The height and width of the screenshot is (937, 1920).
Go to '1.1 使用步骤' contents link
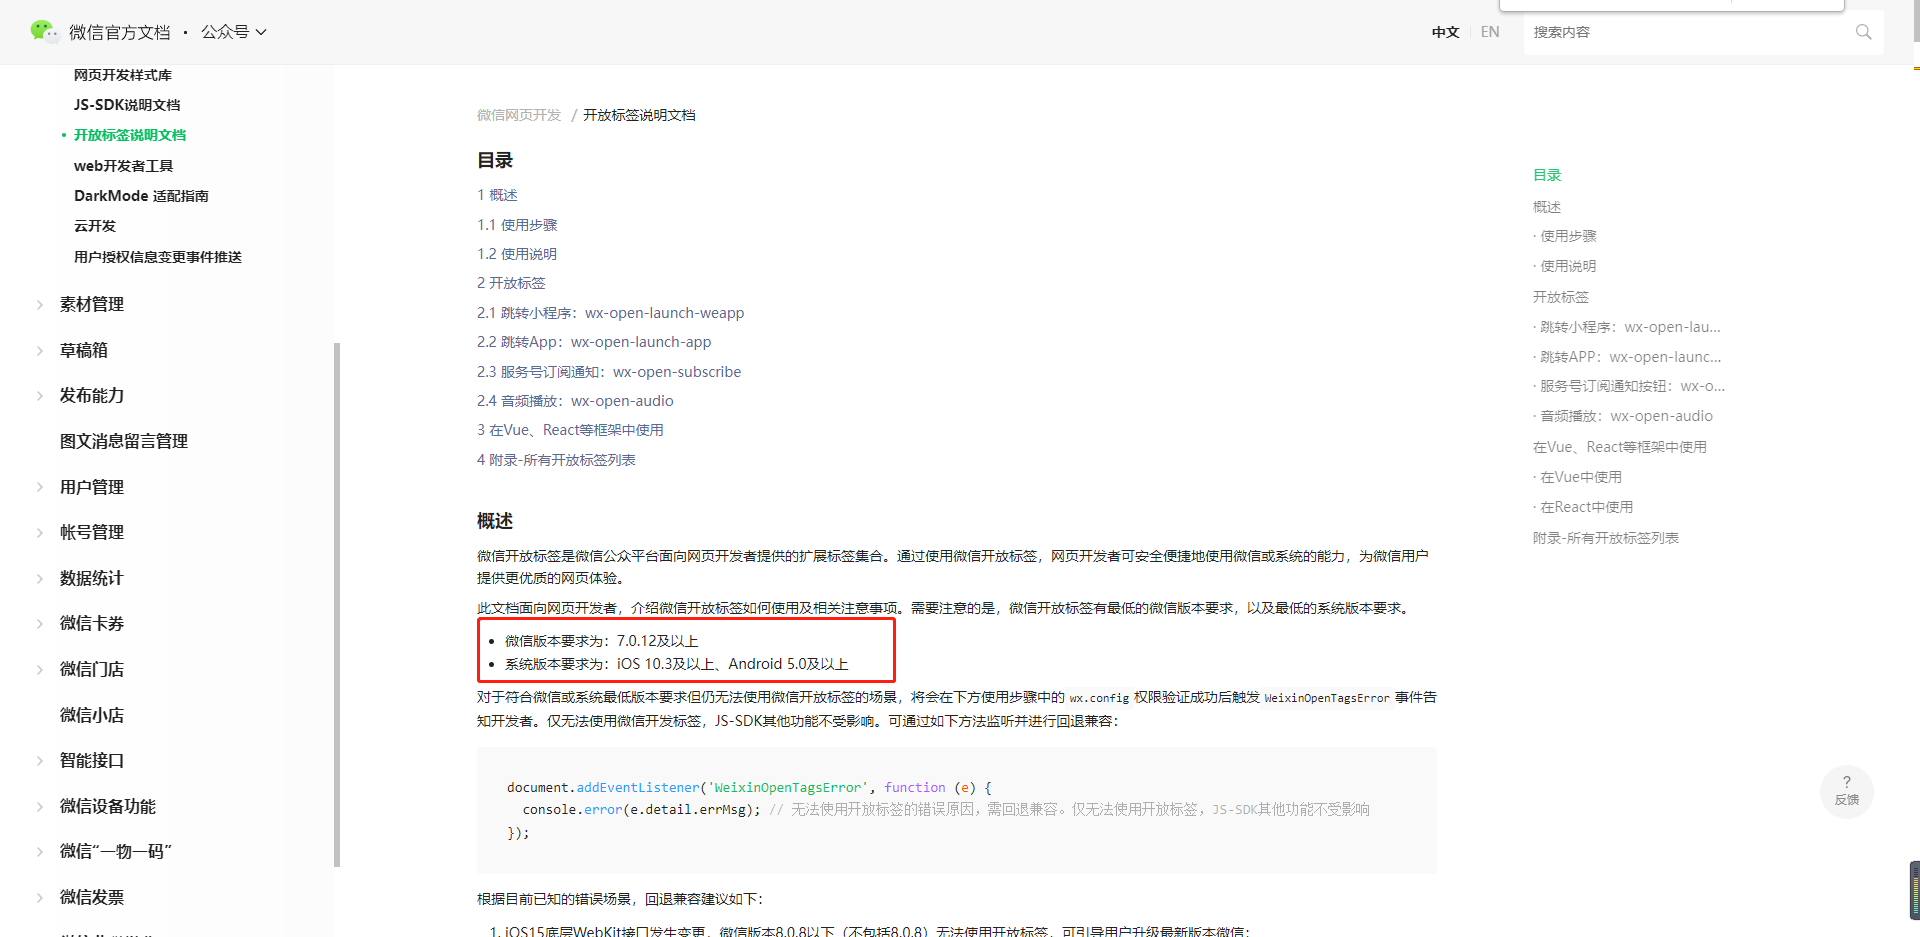pos(517,225)
